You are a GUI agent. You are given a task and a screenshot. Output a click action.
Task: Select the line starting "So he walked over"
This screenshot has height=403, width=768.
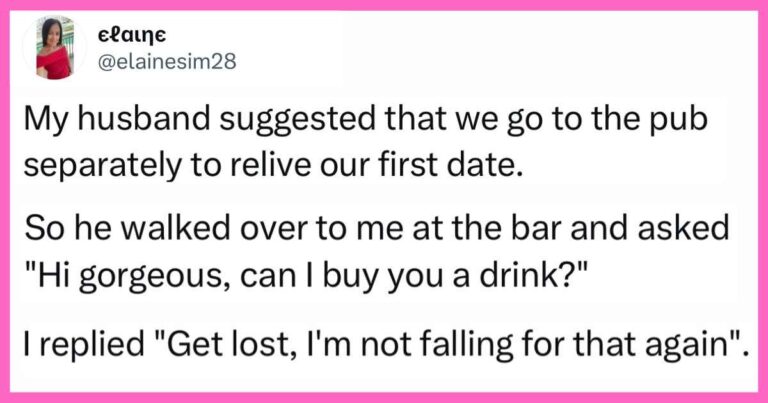(377, 228)
